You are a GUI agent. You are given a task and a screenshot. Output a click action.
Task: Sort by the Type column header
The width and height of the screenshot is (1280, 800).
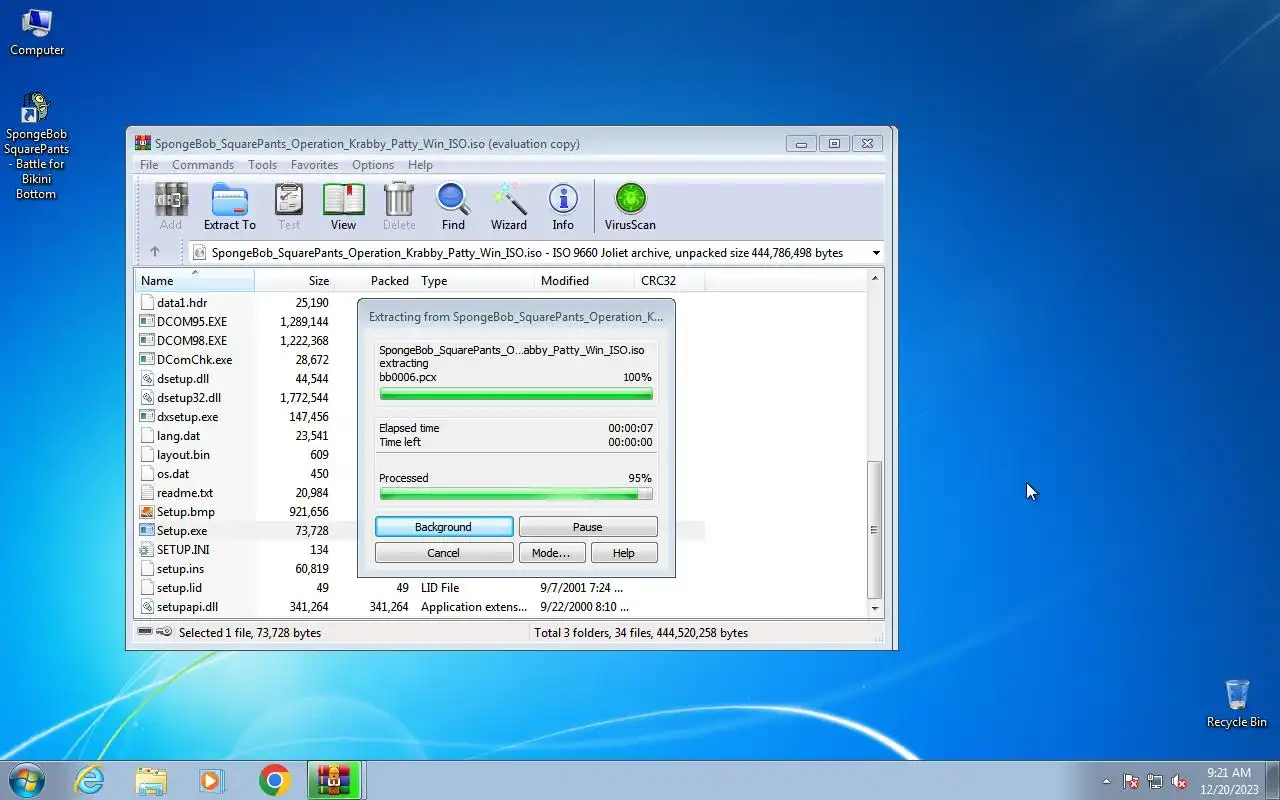coord(475,281)
